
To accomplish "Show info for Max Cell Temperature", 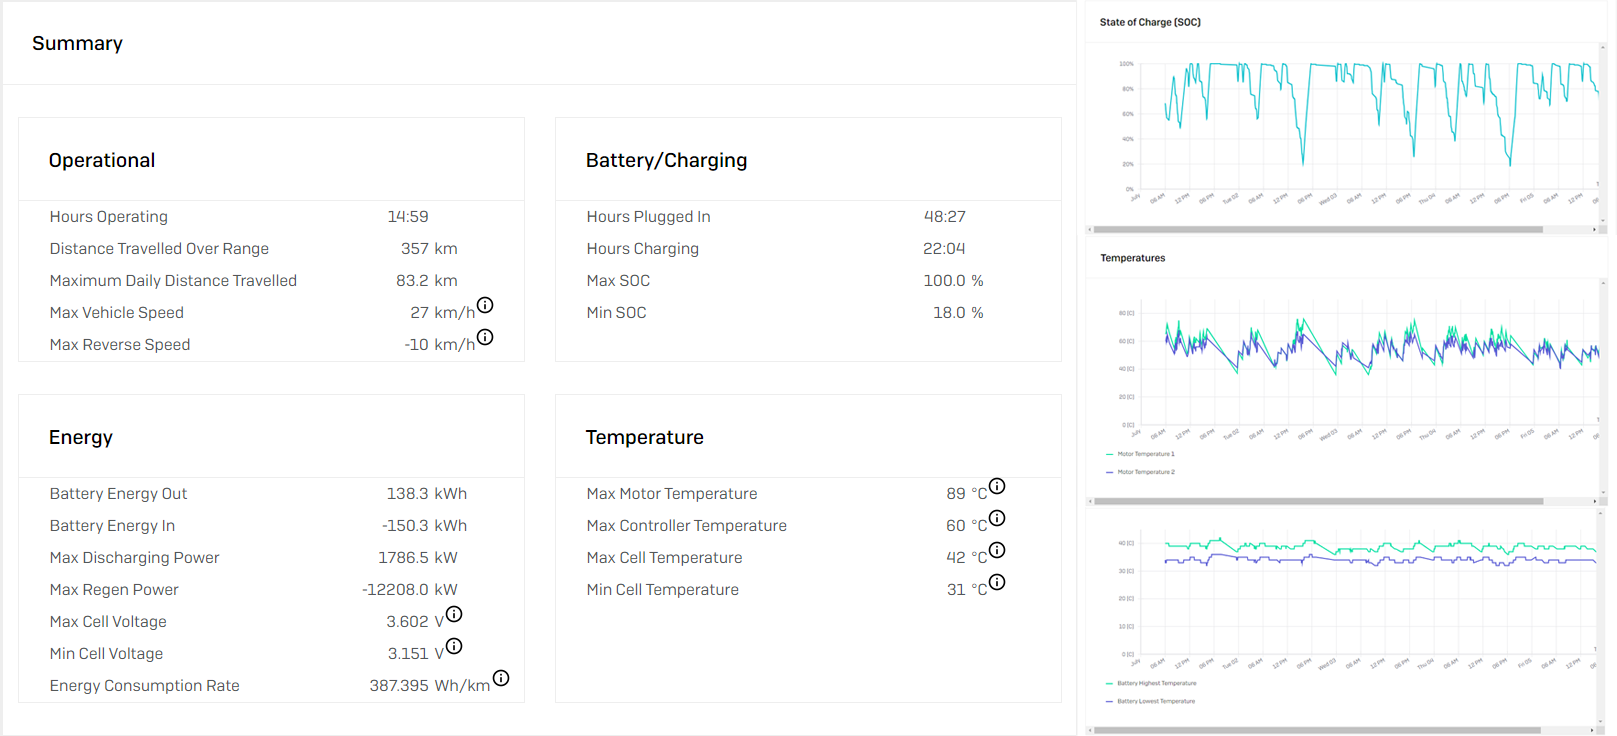I will 997,550.
